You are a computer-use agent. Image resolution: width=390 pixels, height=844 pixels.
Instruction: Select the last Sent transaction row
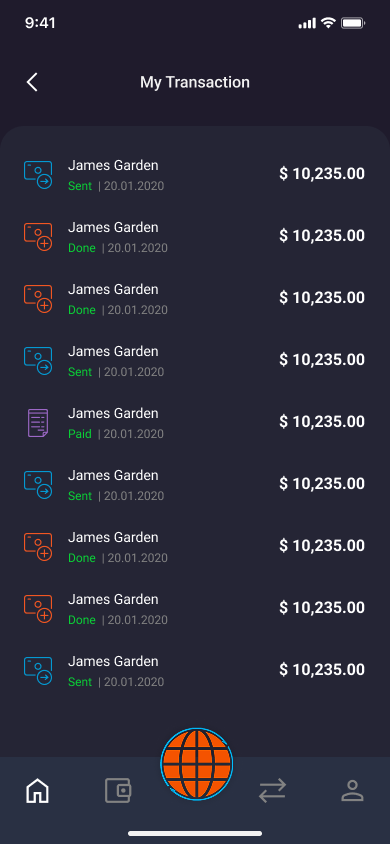tap(195, 670)
